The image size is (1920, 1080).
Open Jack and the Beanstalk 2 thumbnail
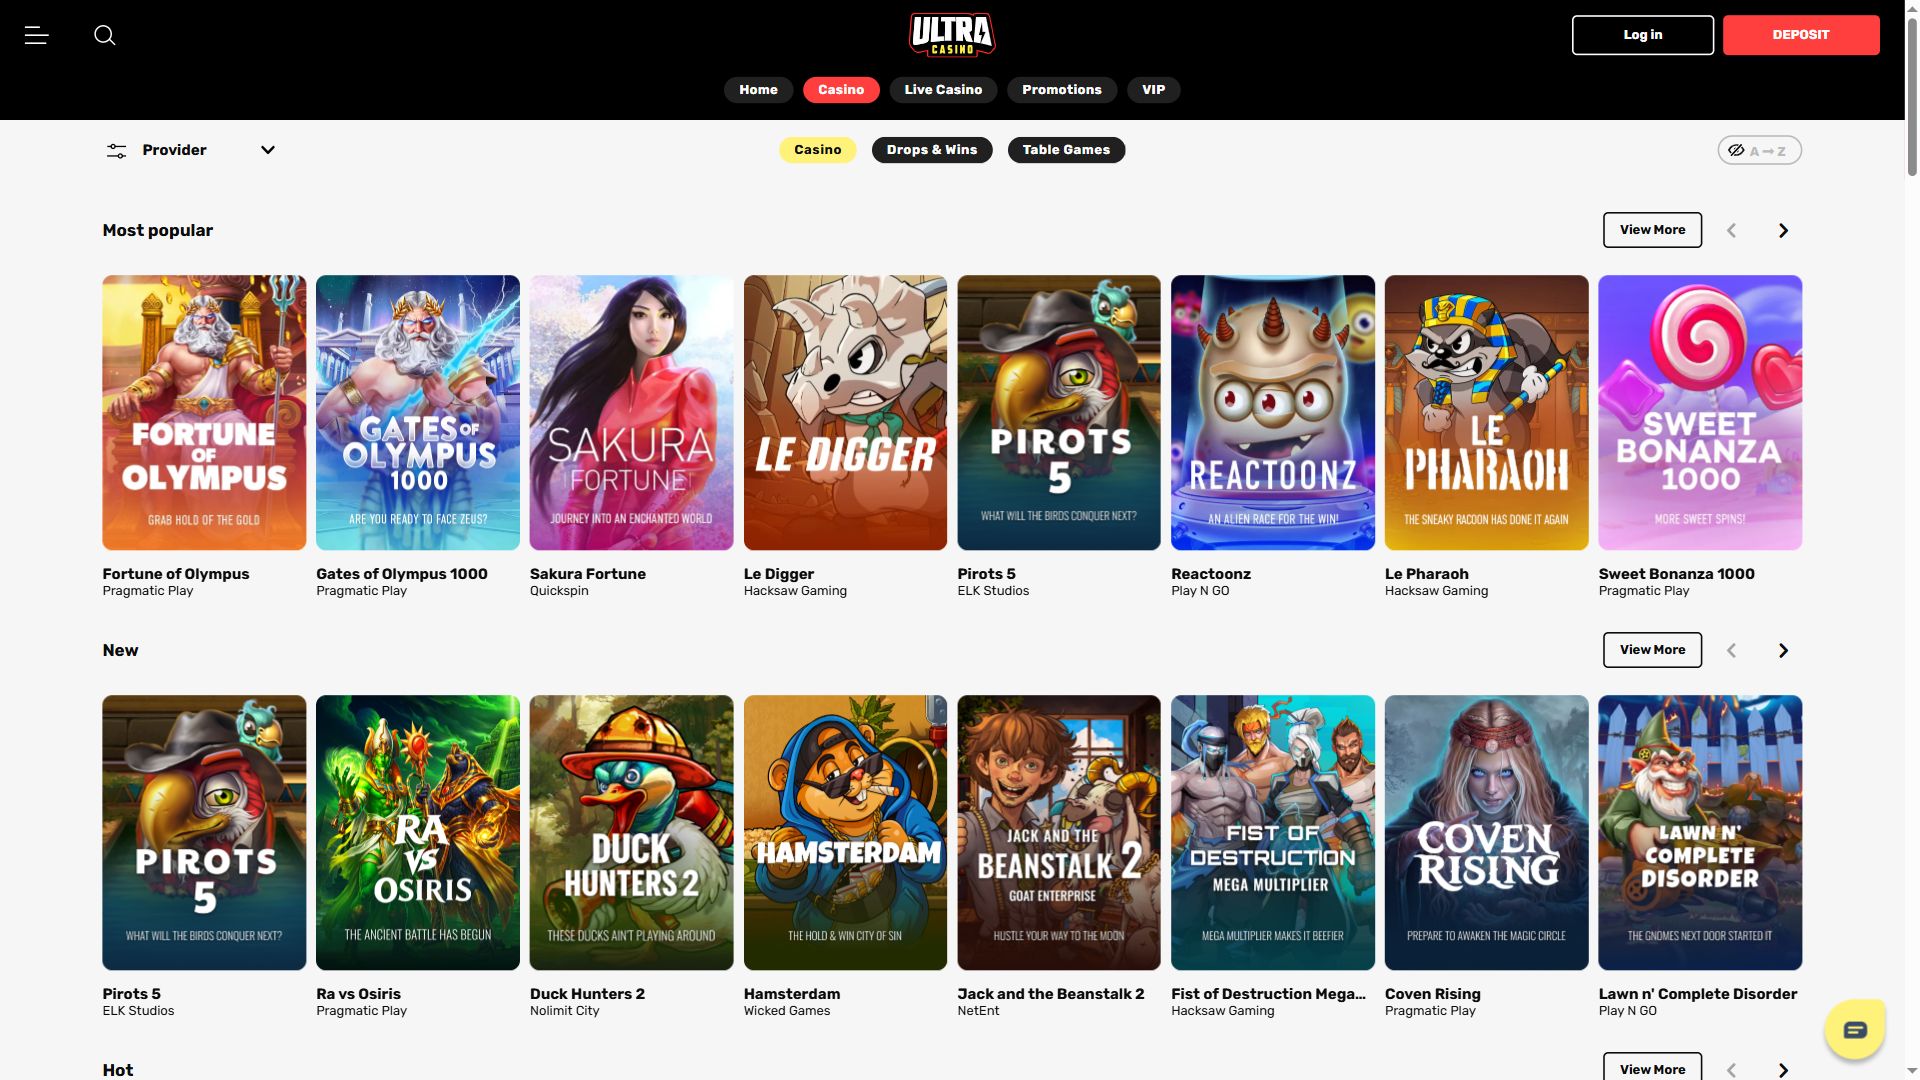click(1059, 832)
